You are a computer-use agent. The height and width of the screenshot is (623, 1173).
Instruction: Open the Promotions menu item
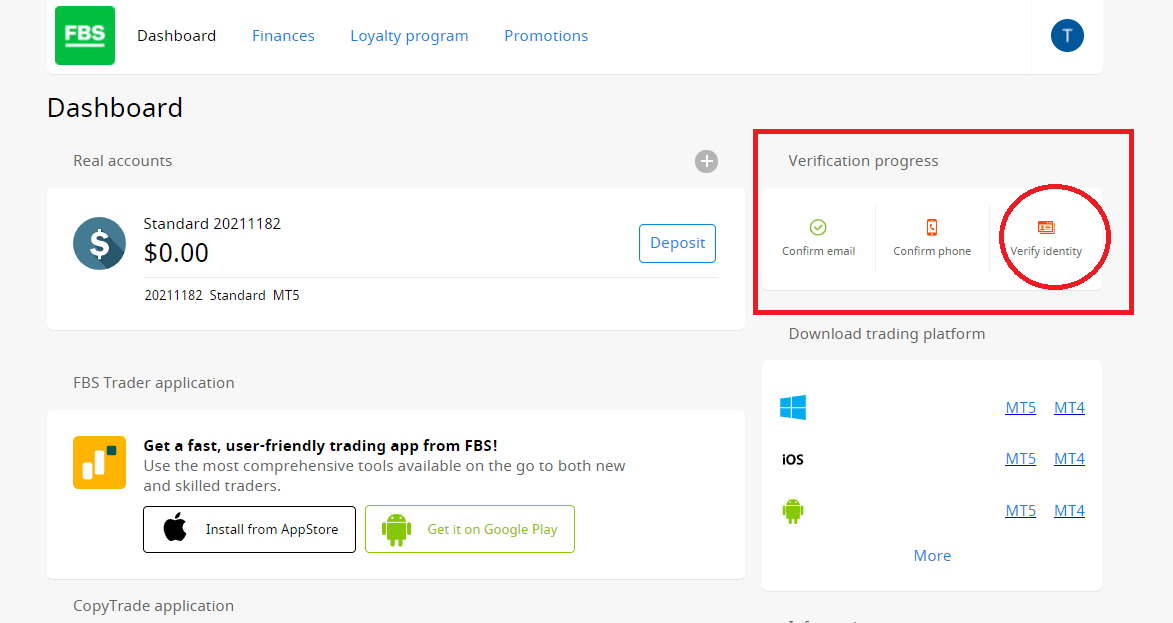point(546,36)
